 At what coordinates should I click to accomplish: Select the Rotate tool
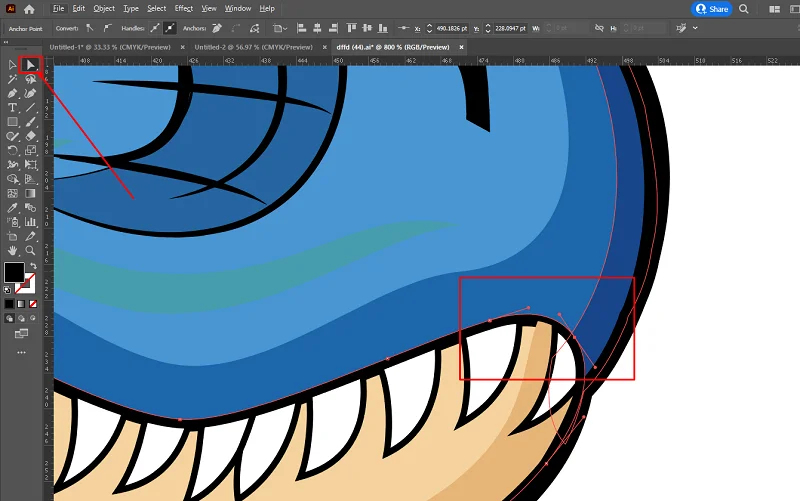pos(12,151)
